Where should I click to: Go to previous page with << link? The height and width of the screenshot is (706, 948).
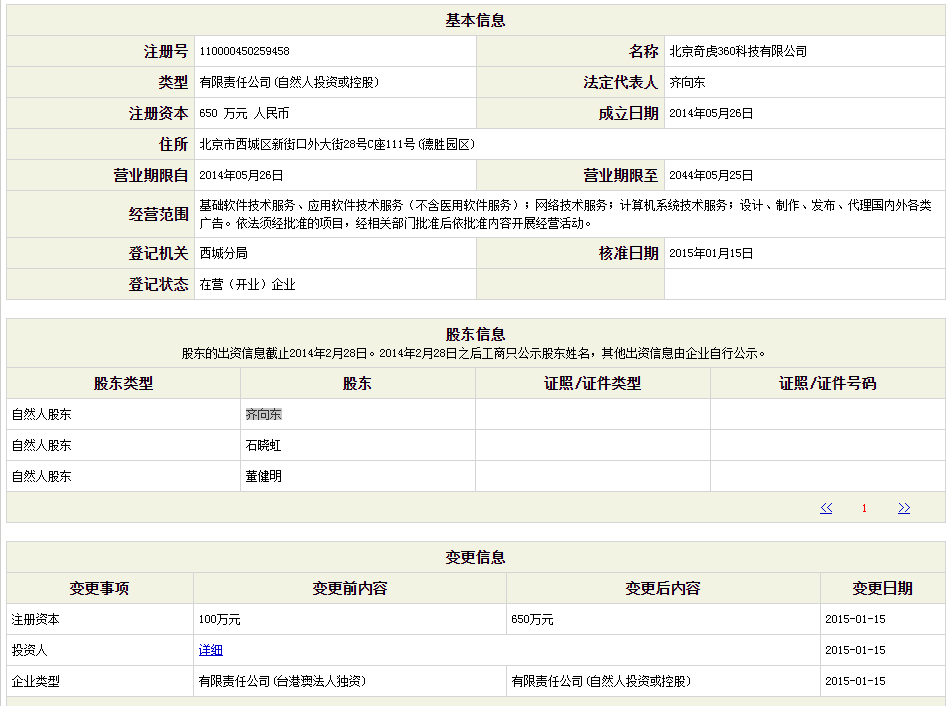(x=826, y=508)
